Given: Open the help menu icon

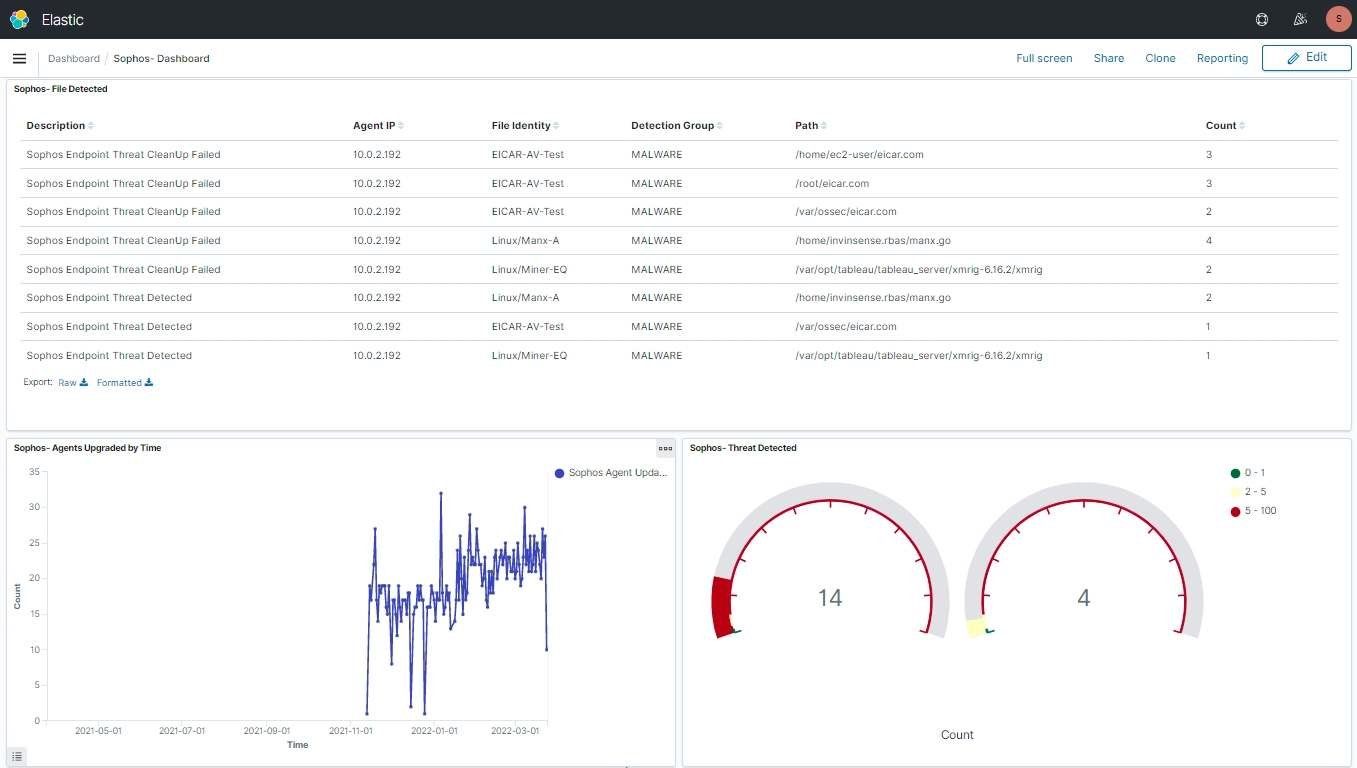Looking at the screenshot, I should coord(1262,19).
